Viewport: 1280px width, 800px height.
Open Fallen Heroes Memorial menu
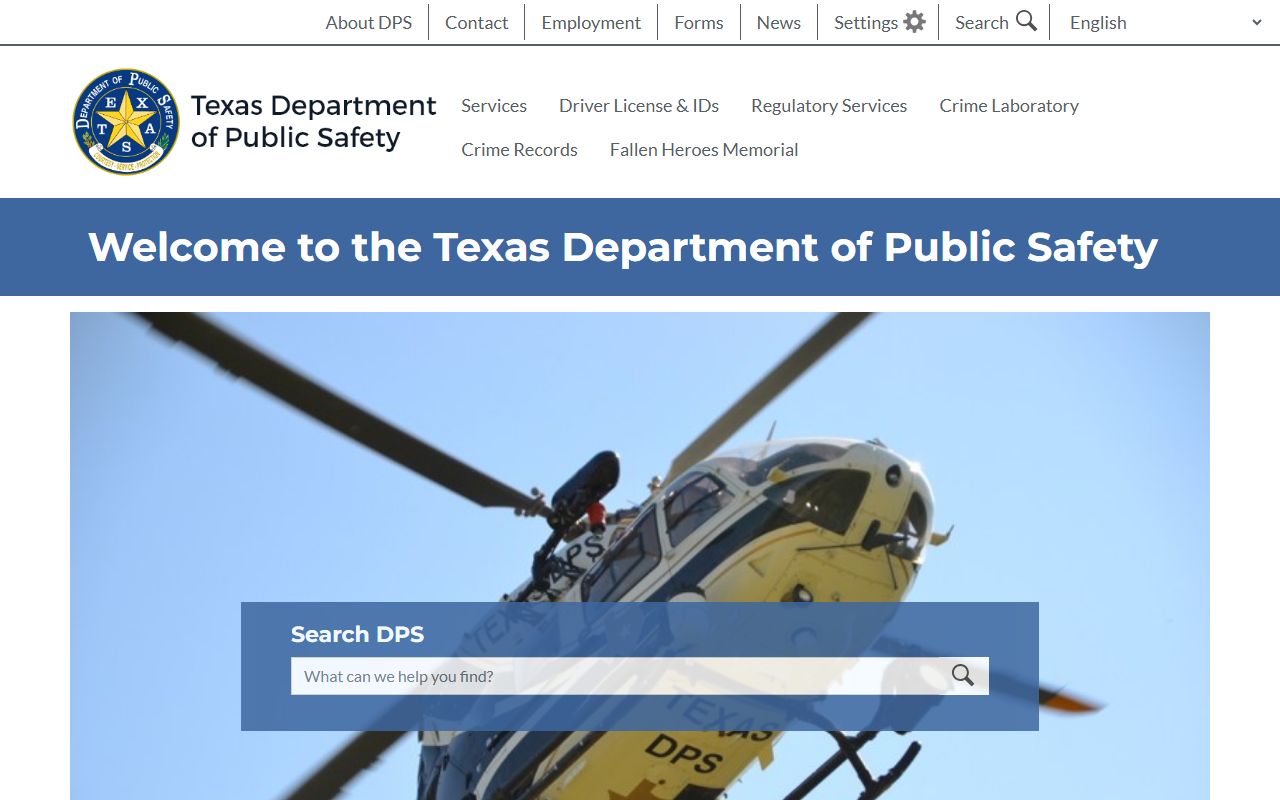(x=704, y=150)
